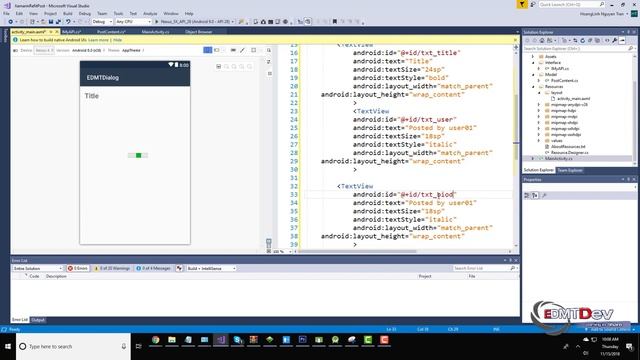The width and height of the screenshot is (640, 360).
Task: Open Visual Studio from the taskbar
Action: coord(221,340)
